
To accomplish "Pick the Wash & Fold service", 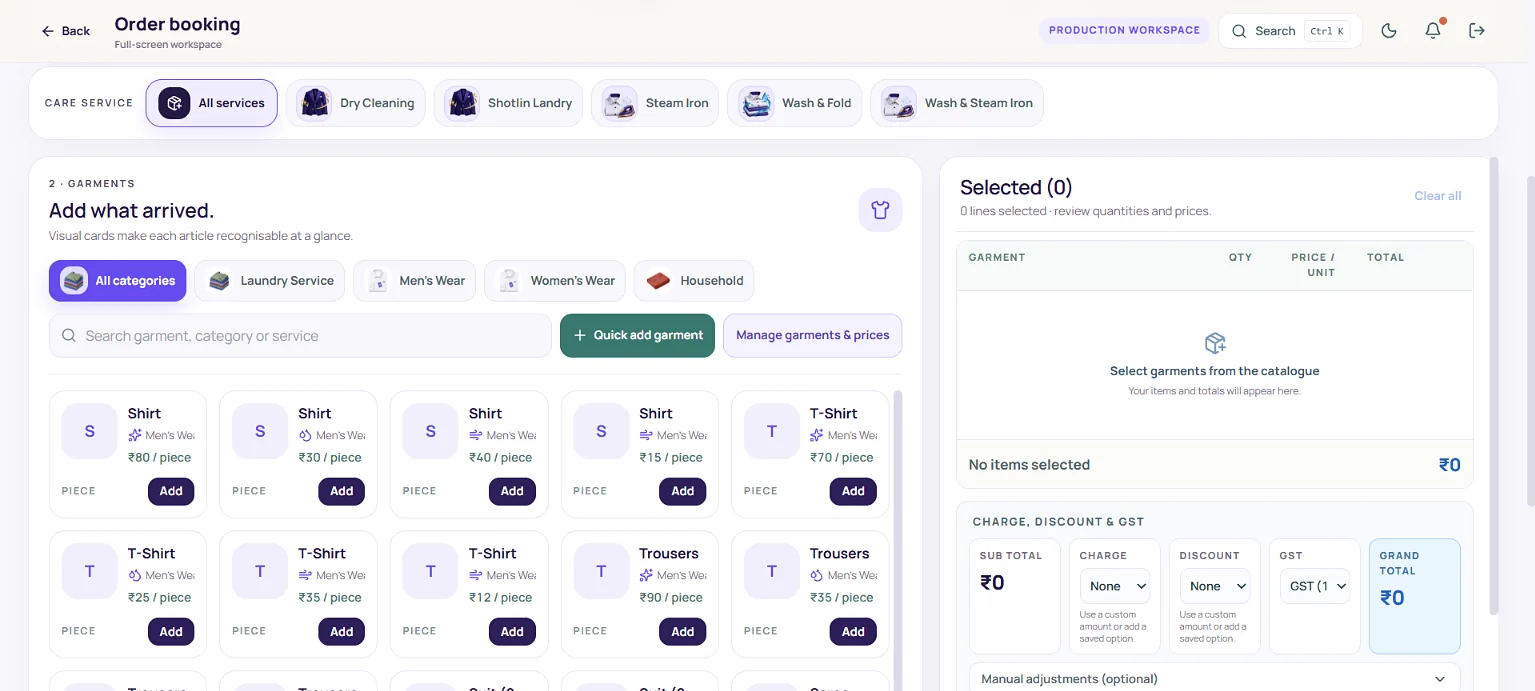I will point(795,103).
